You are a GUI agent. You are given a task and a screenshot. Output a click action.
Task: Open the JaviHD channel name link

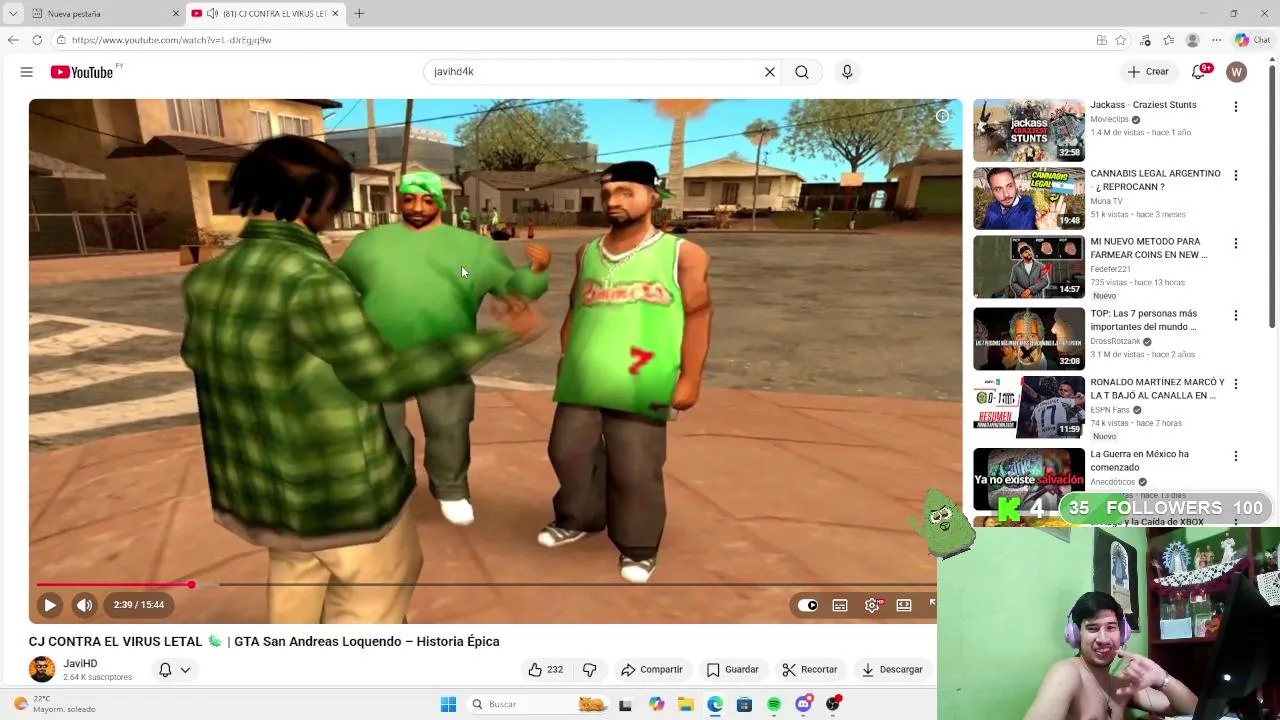tap(81, 664)
